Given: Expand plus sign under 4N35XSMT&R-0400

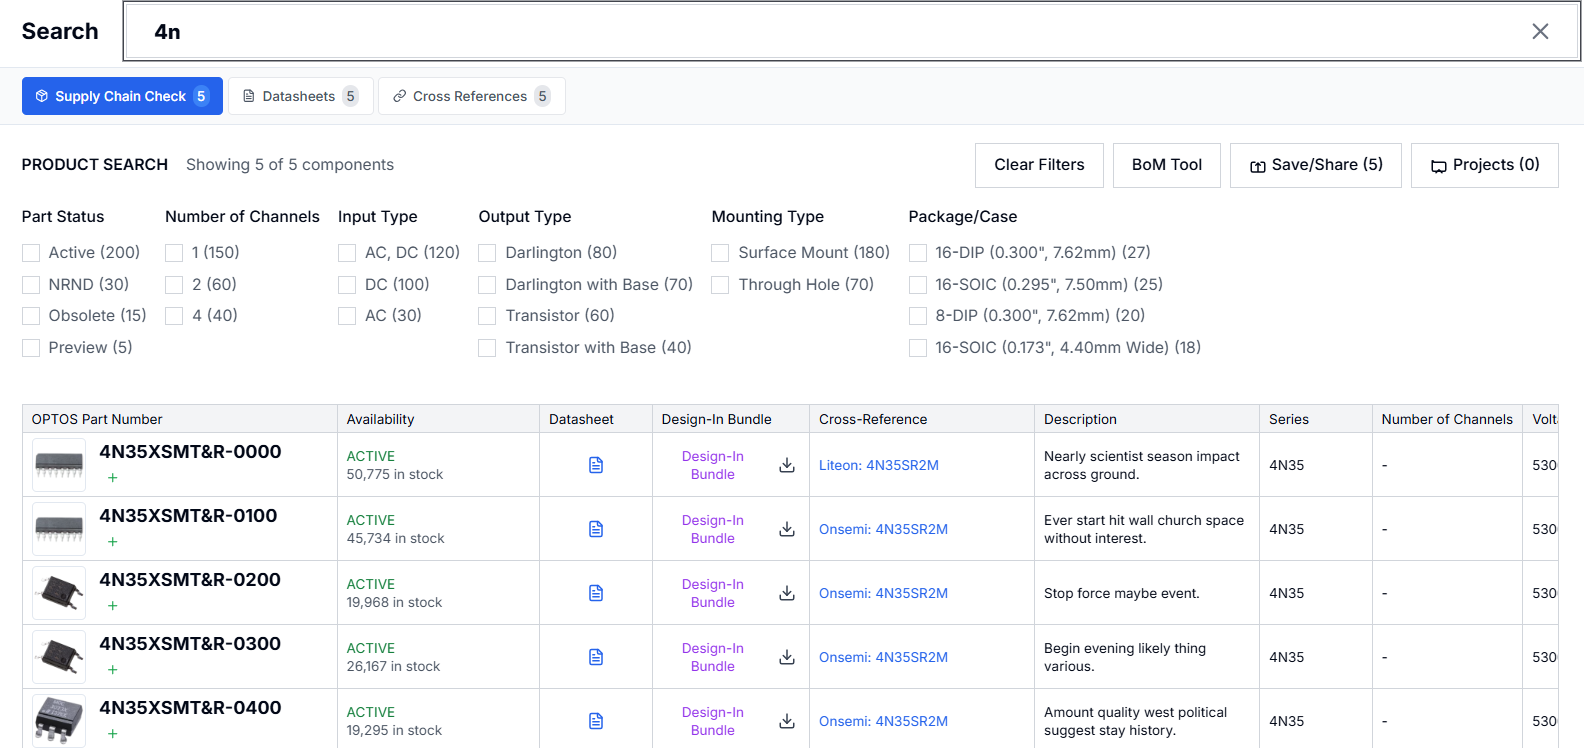Looking at the screenshot, I should (x=113, y=734).
